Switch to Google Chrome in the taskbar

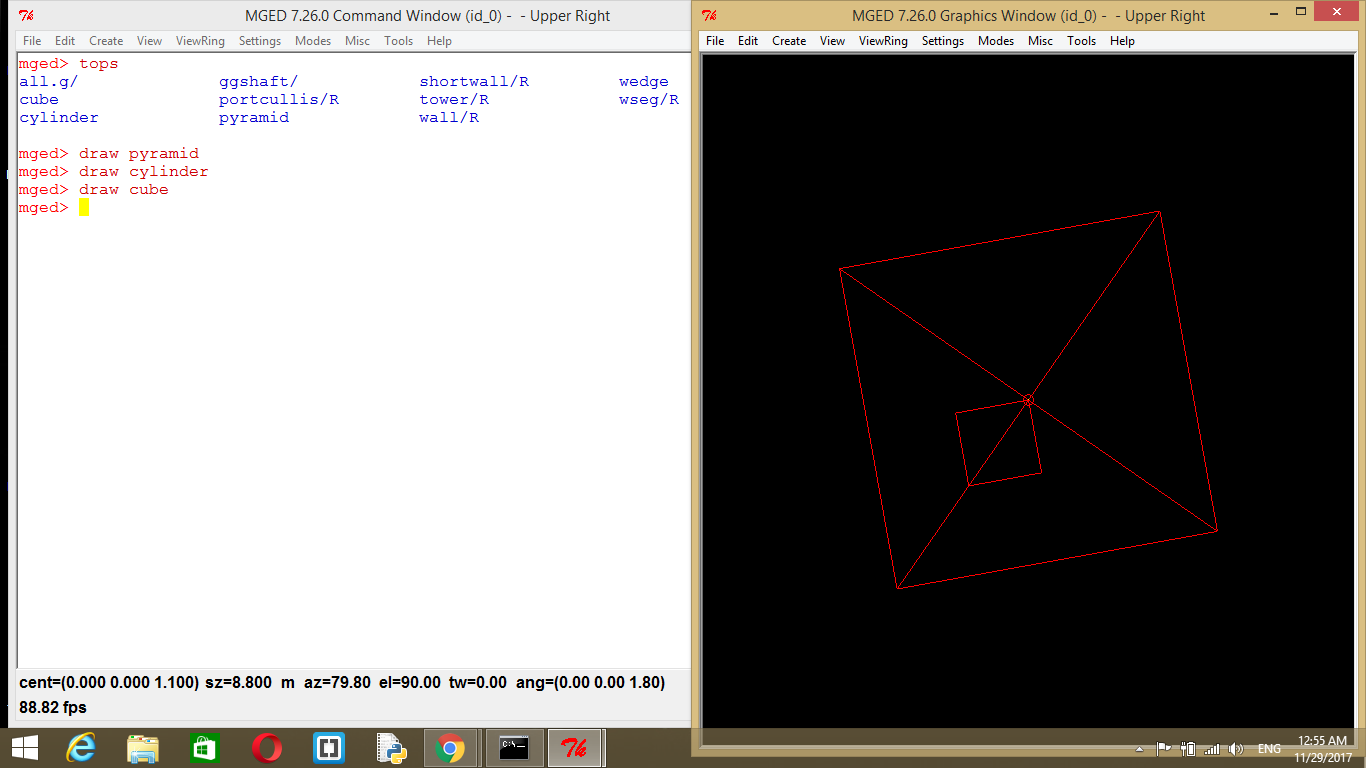451,748
